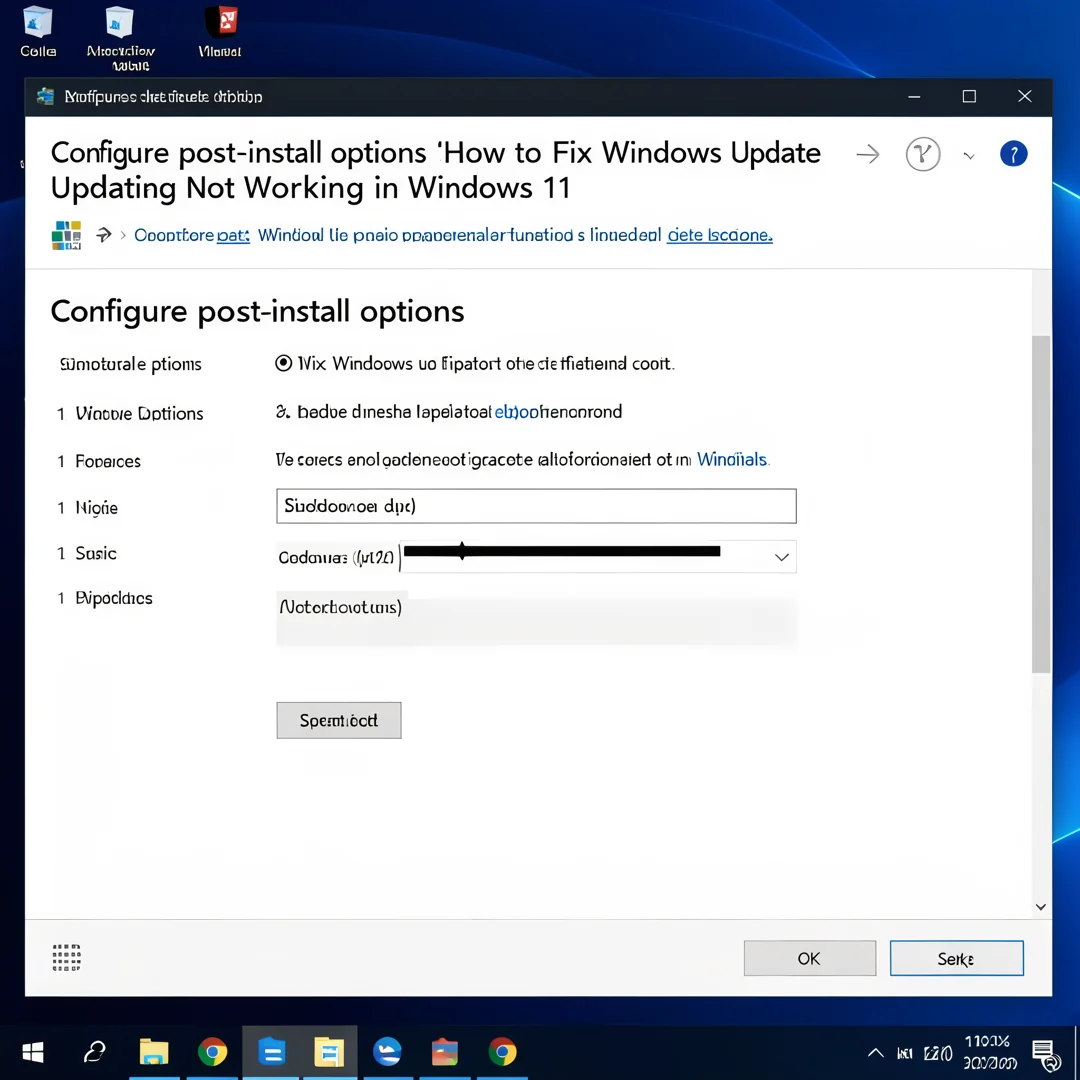1080x1080 pixels.
Task: Open the Codonuas dropdown arrow
Action: (x=782, y=557)
